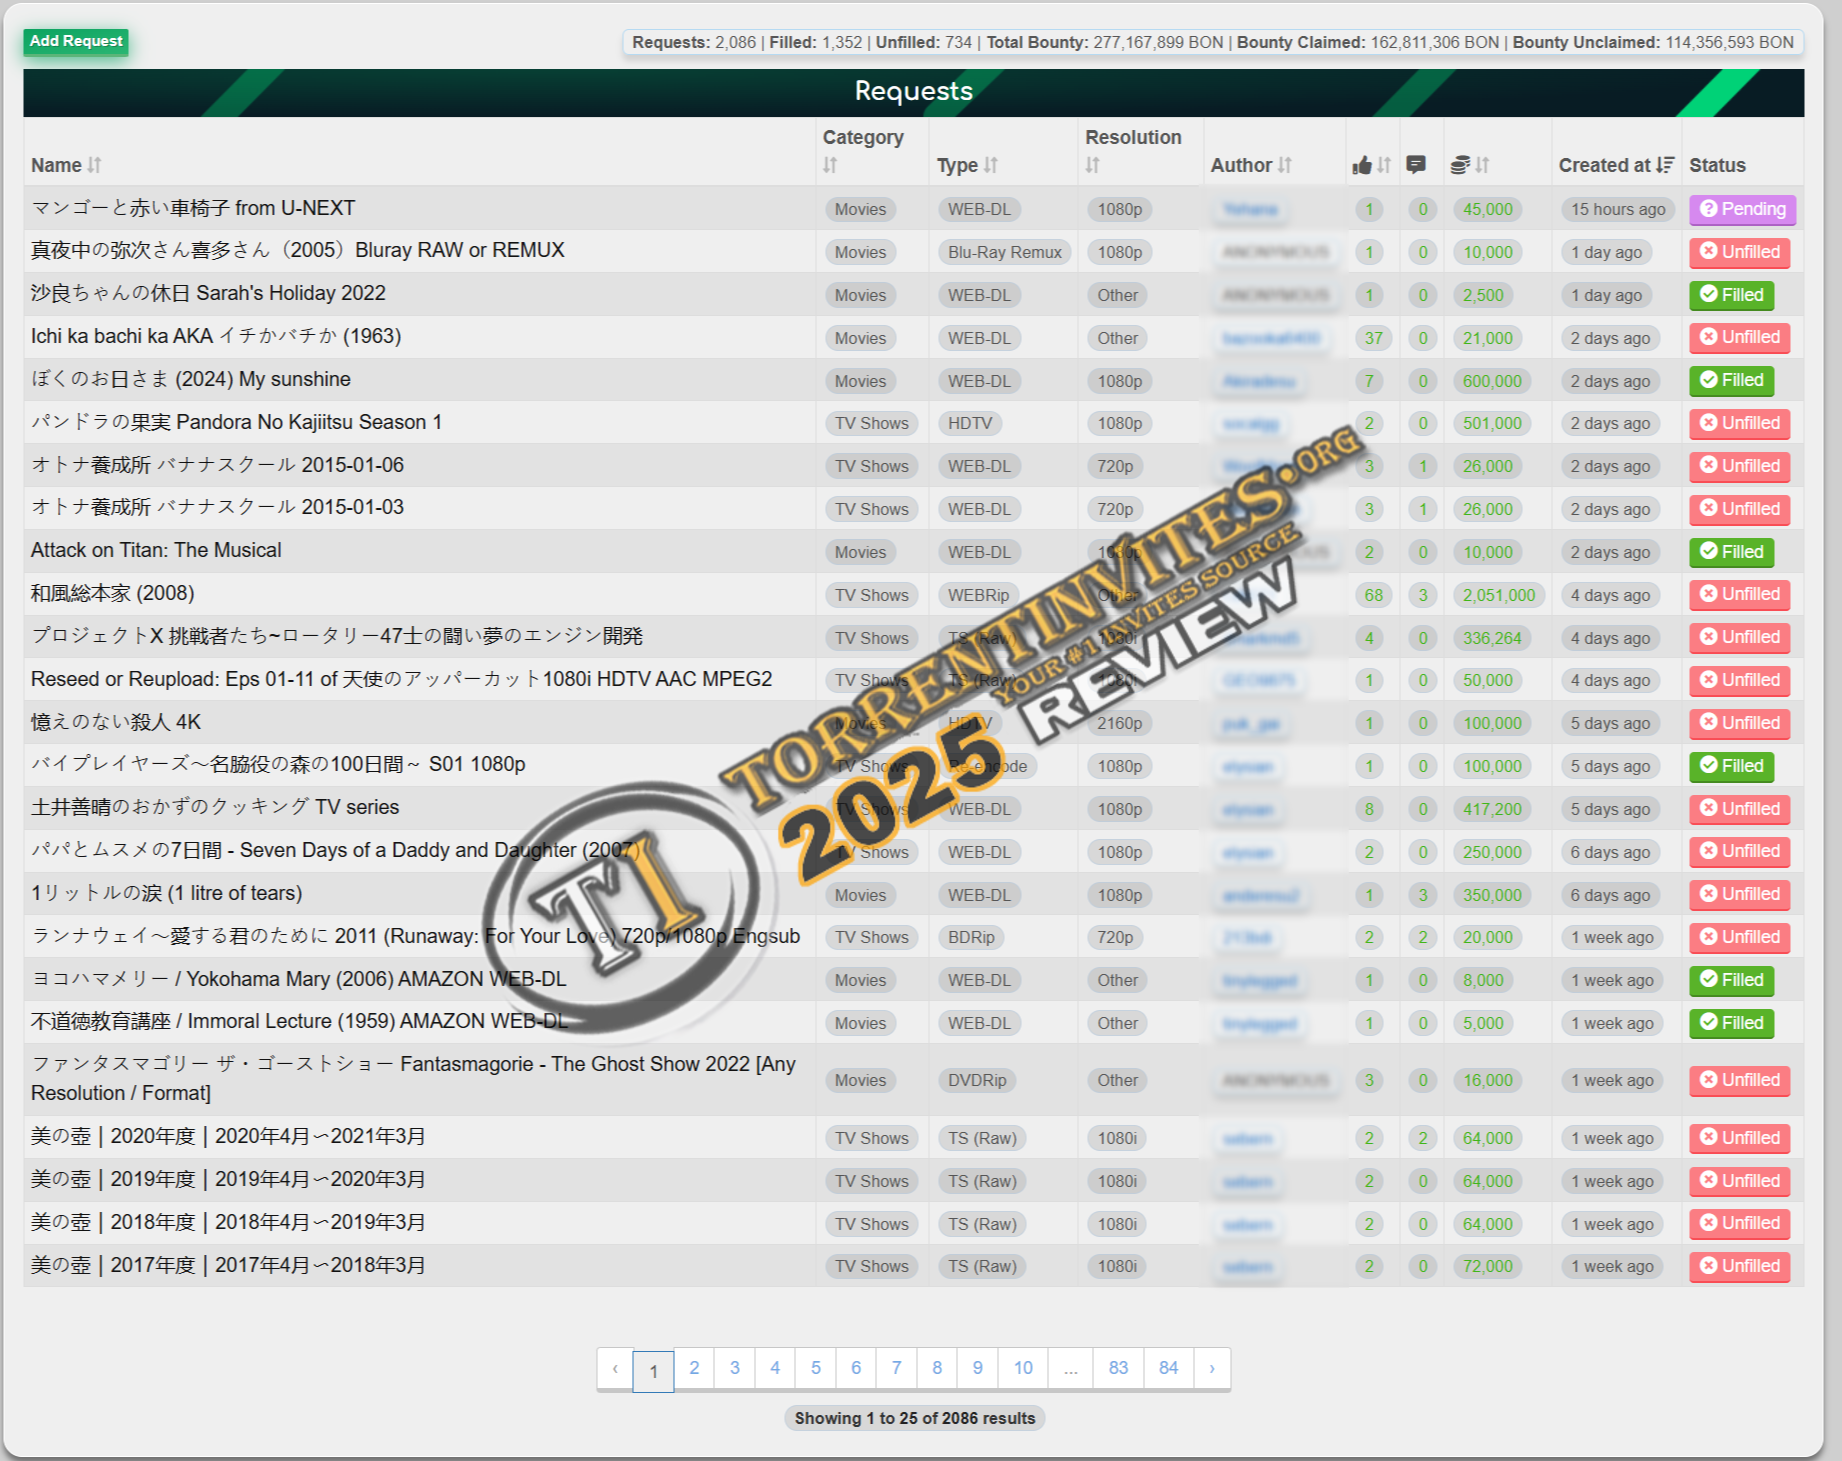Screen dimensions: 1842x1461
Task: Jump to last page 84
Action: pos(1168,1368)
